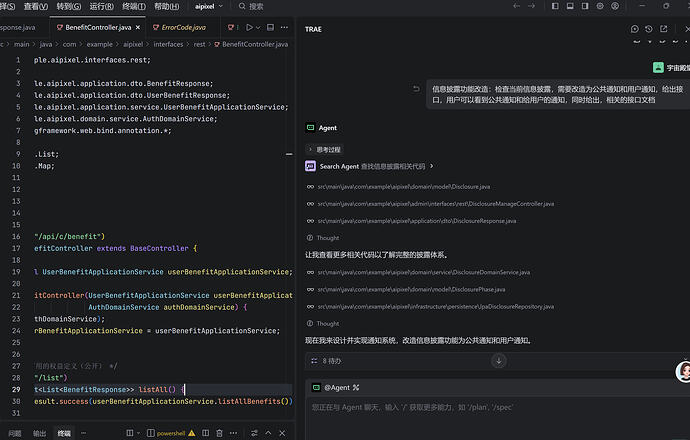
Task: Split the editor with split icon
Action: click(x=270, y=27)
